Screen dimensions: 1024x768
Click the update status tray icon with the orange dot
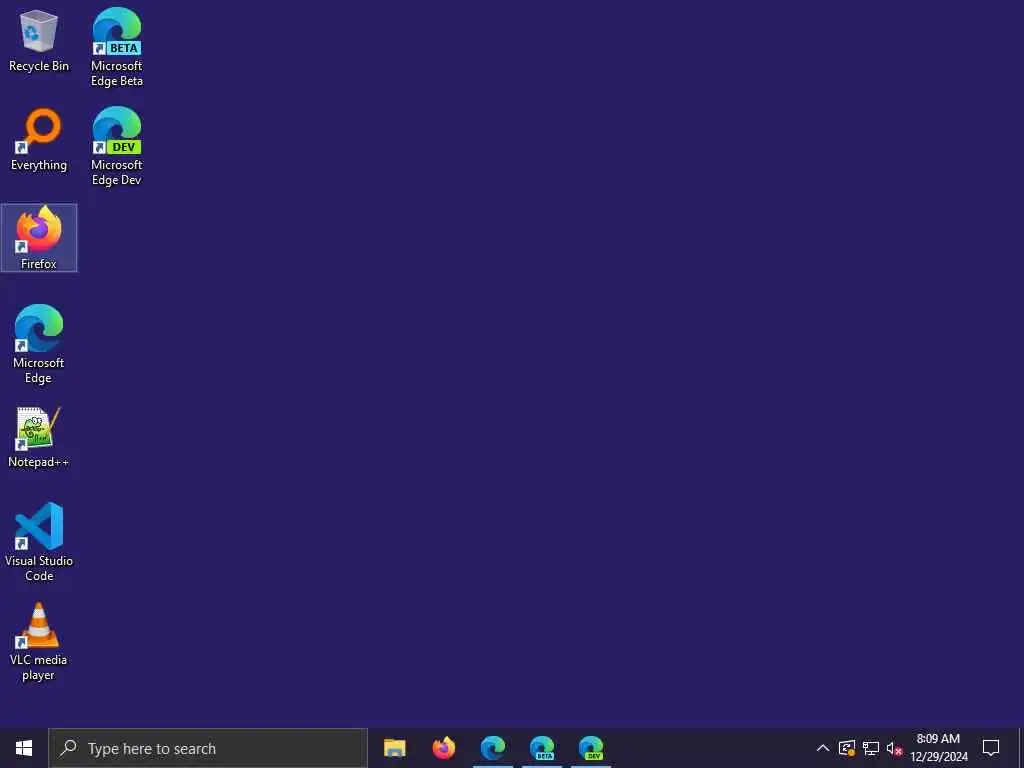847,748
